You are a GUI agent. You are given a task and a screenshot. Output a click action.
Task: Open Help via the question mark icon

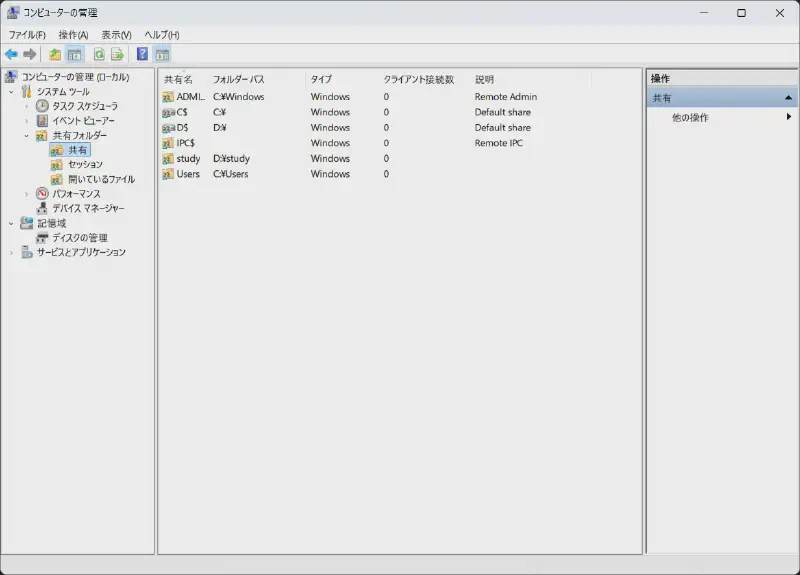tap(143, 54)
